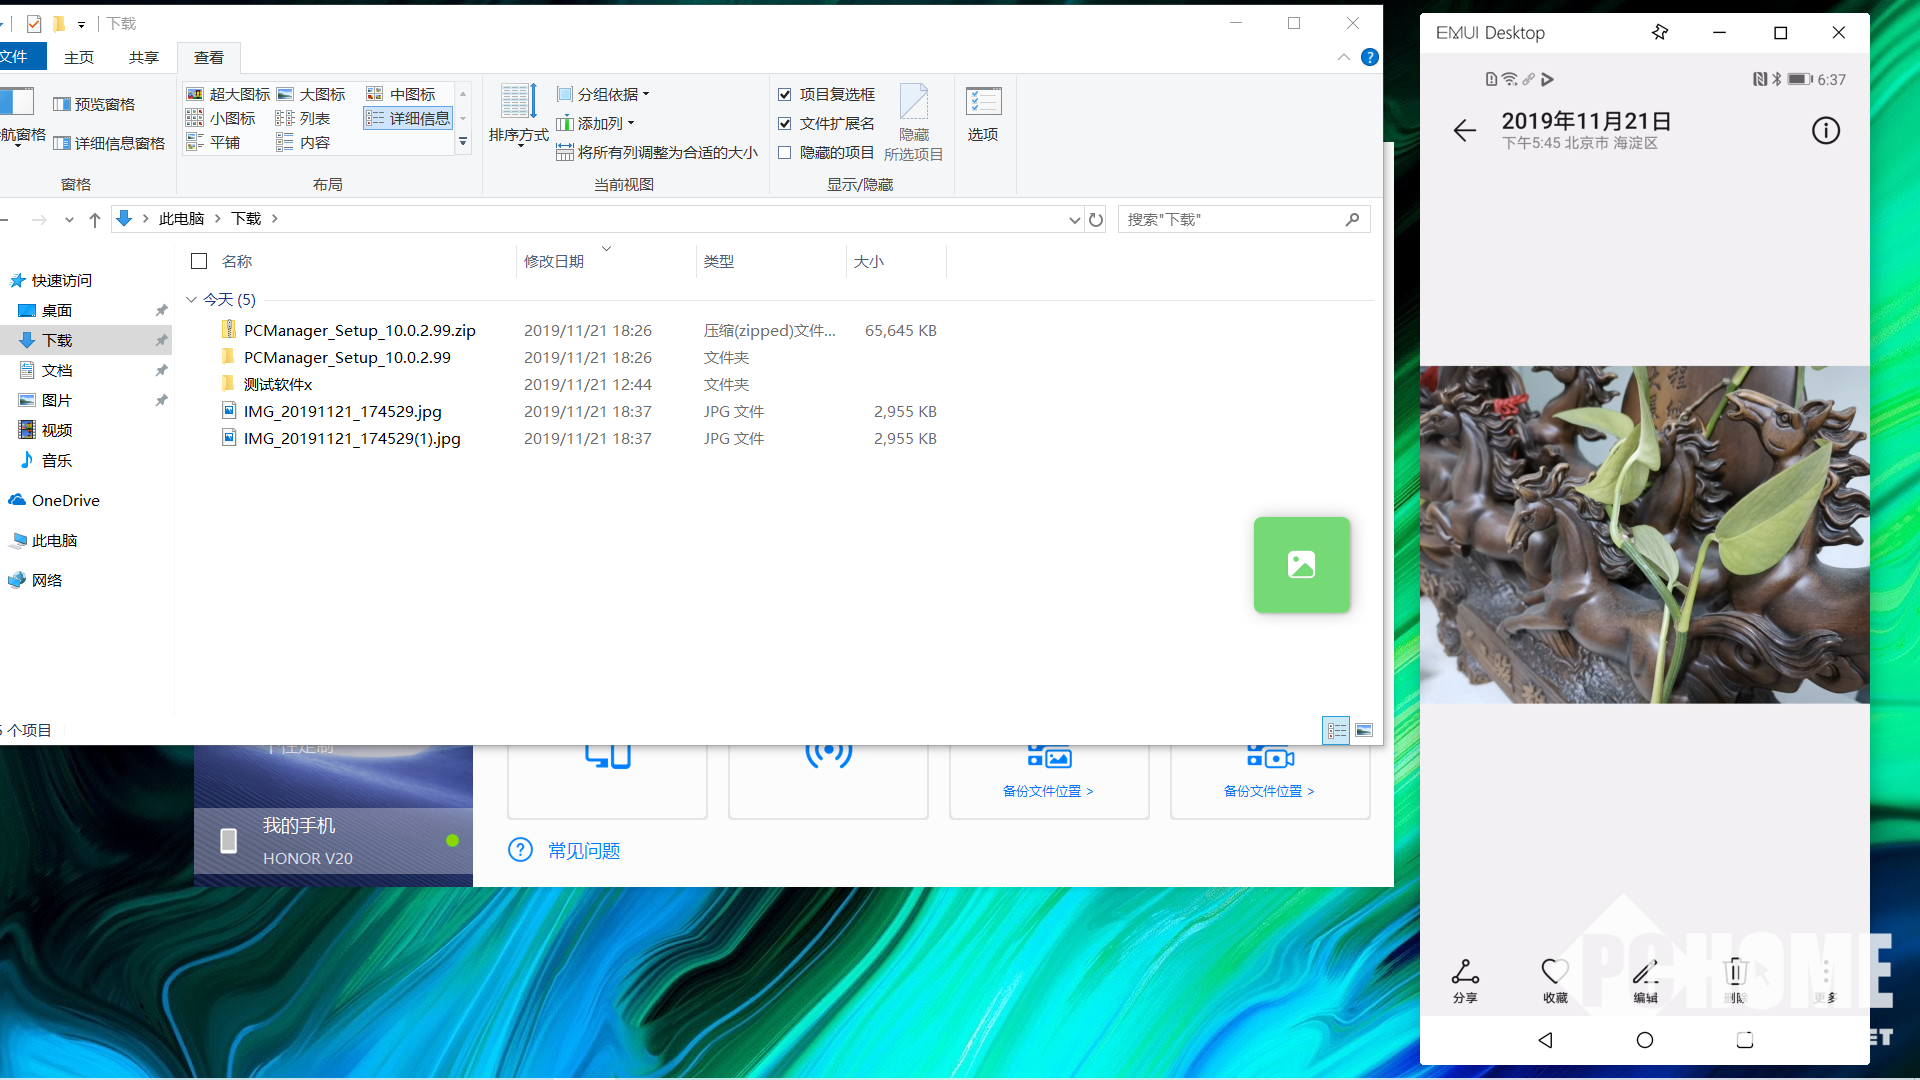Viewport: 1920px width, 1080px height.
Task: Enable the hidden items checkbox
Action: pos(785,152)
